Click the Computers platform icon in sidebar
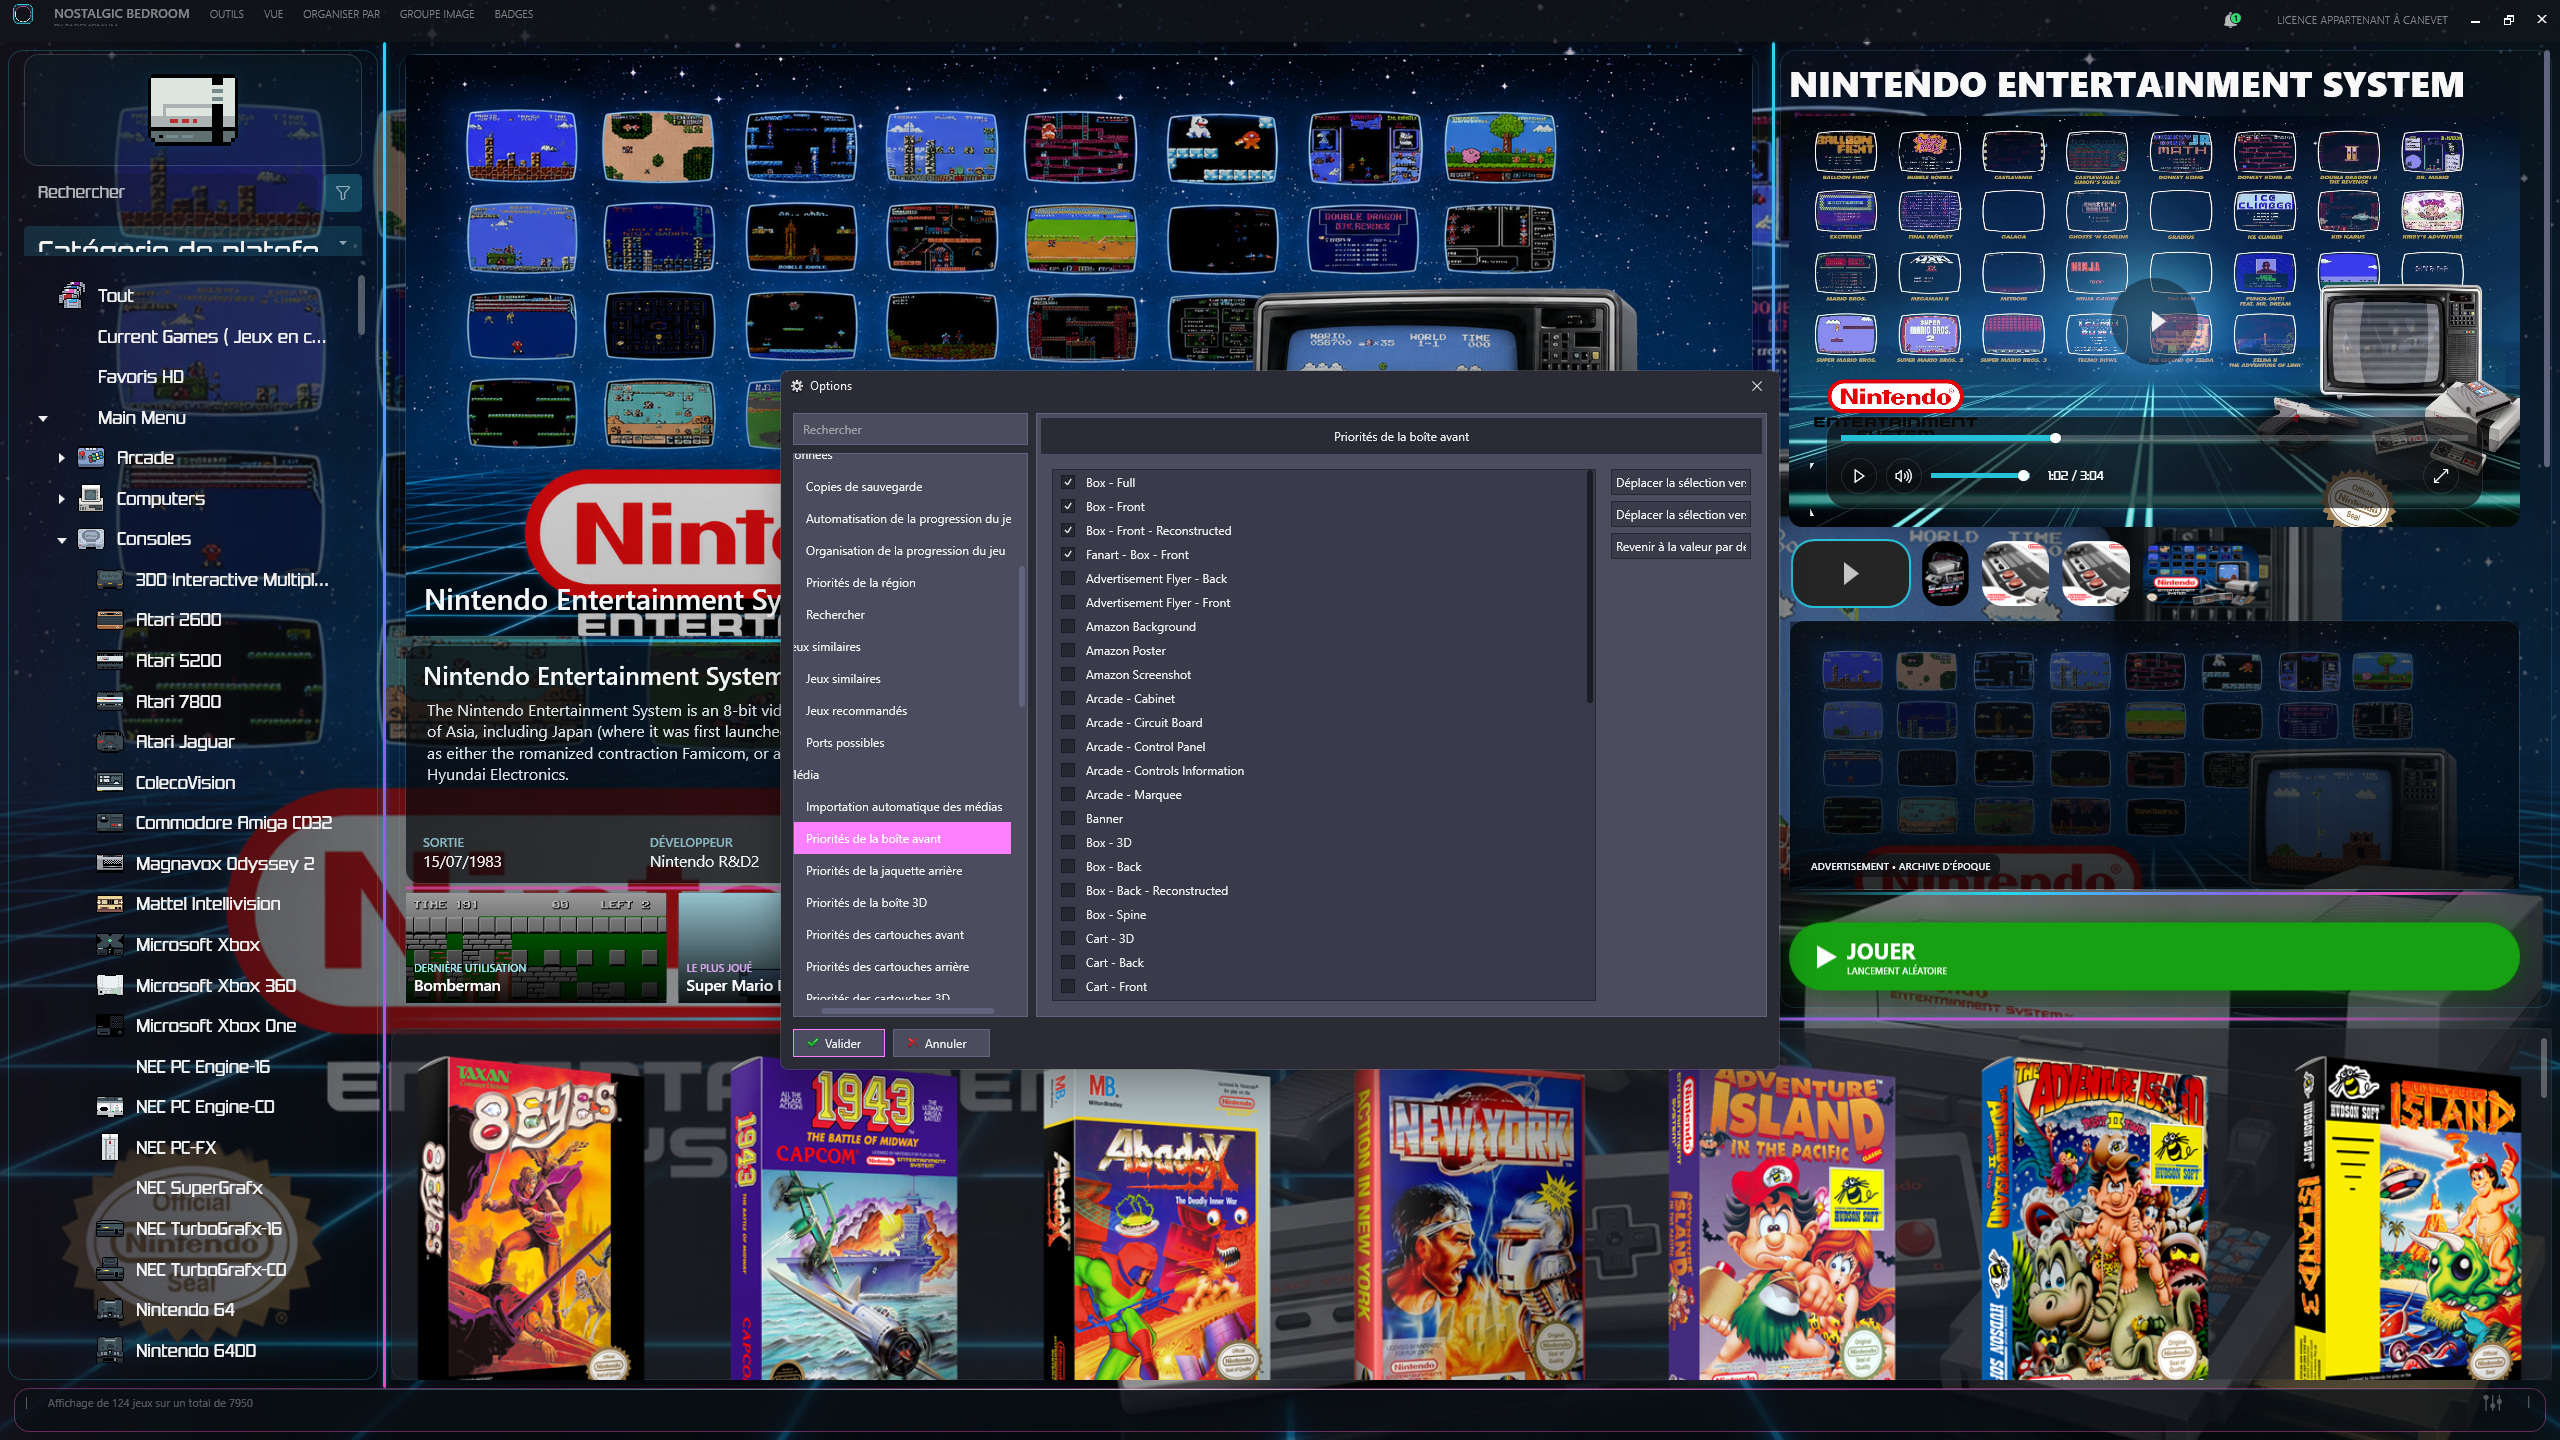 pos(91,498)
